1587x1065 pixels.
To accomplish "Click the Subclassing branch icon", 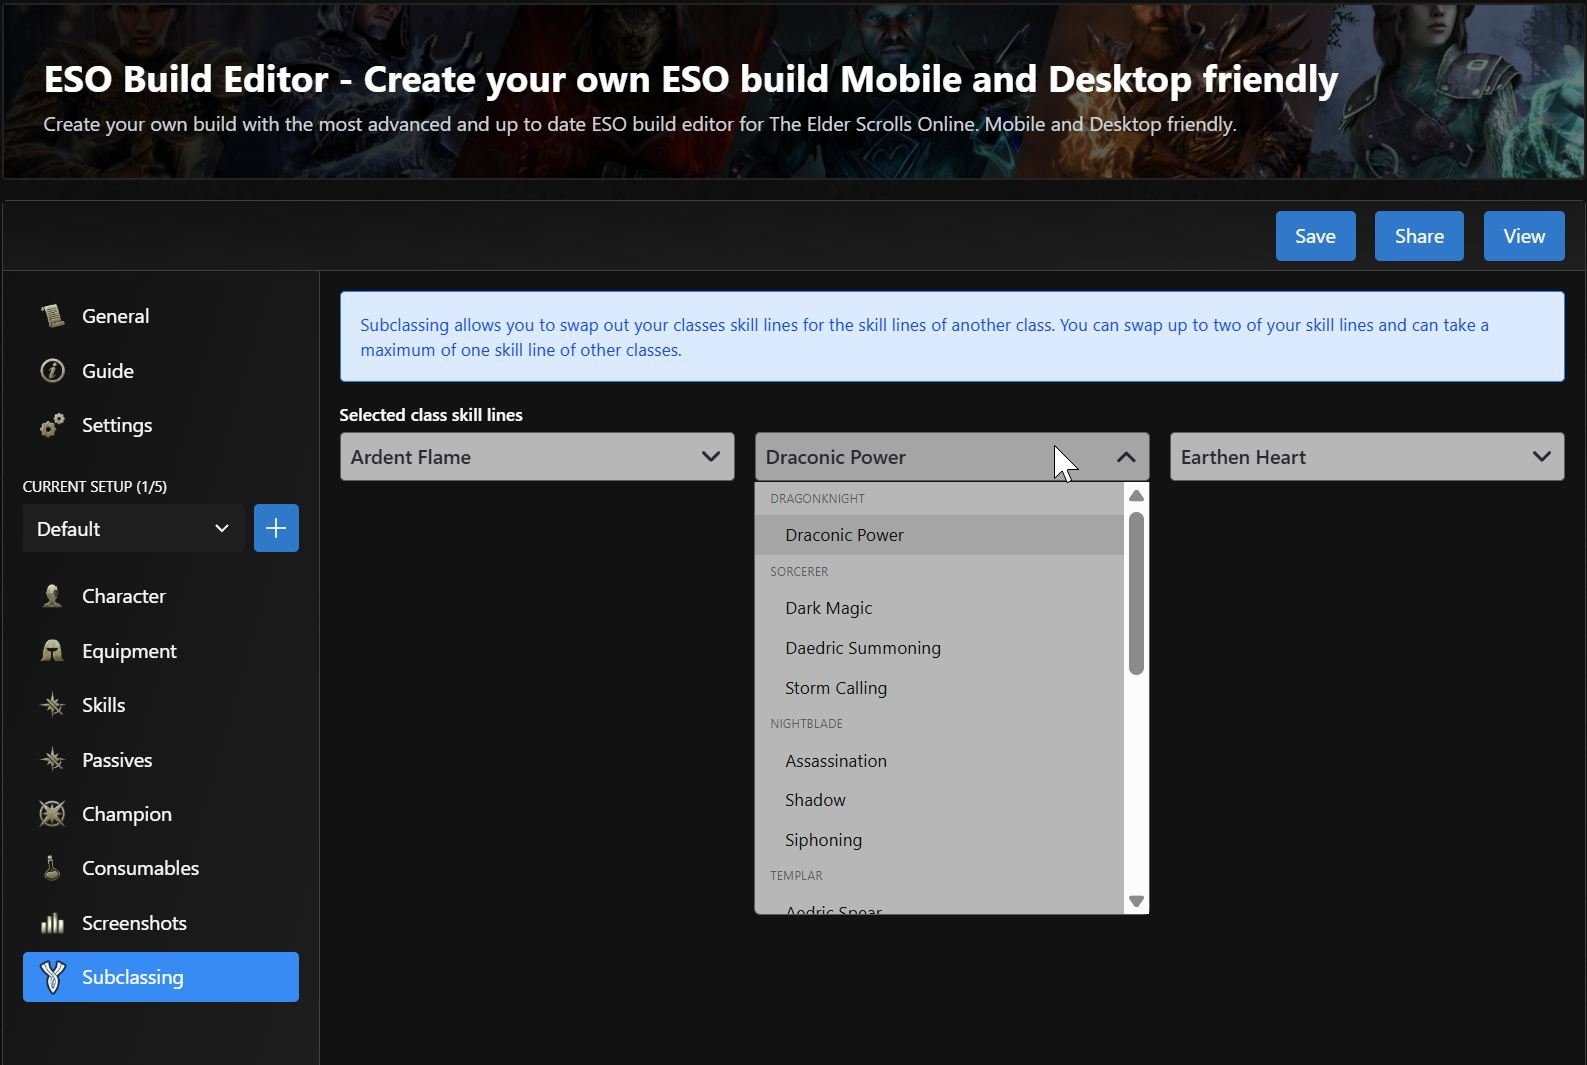I will [x=52, y=977].
